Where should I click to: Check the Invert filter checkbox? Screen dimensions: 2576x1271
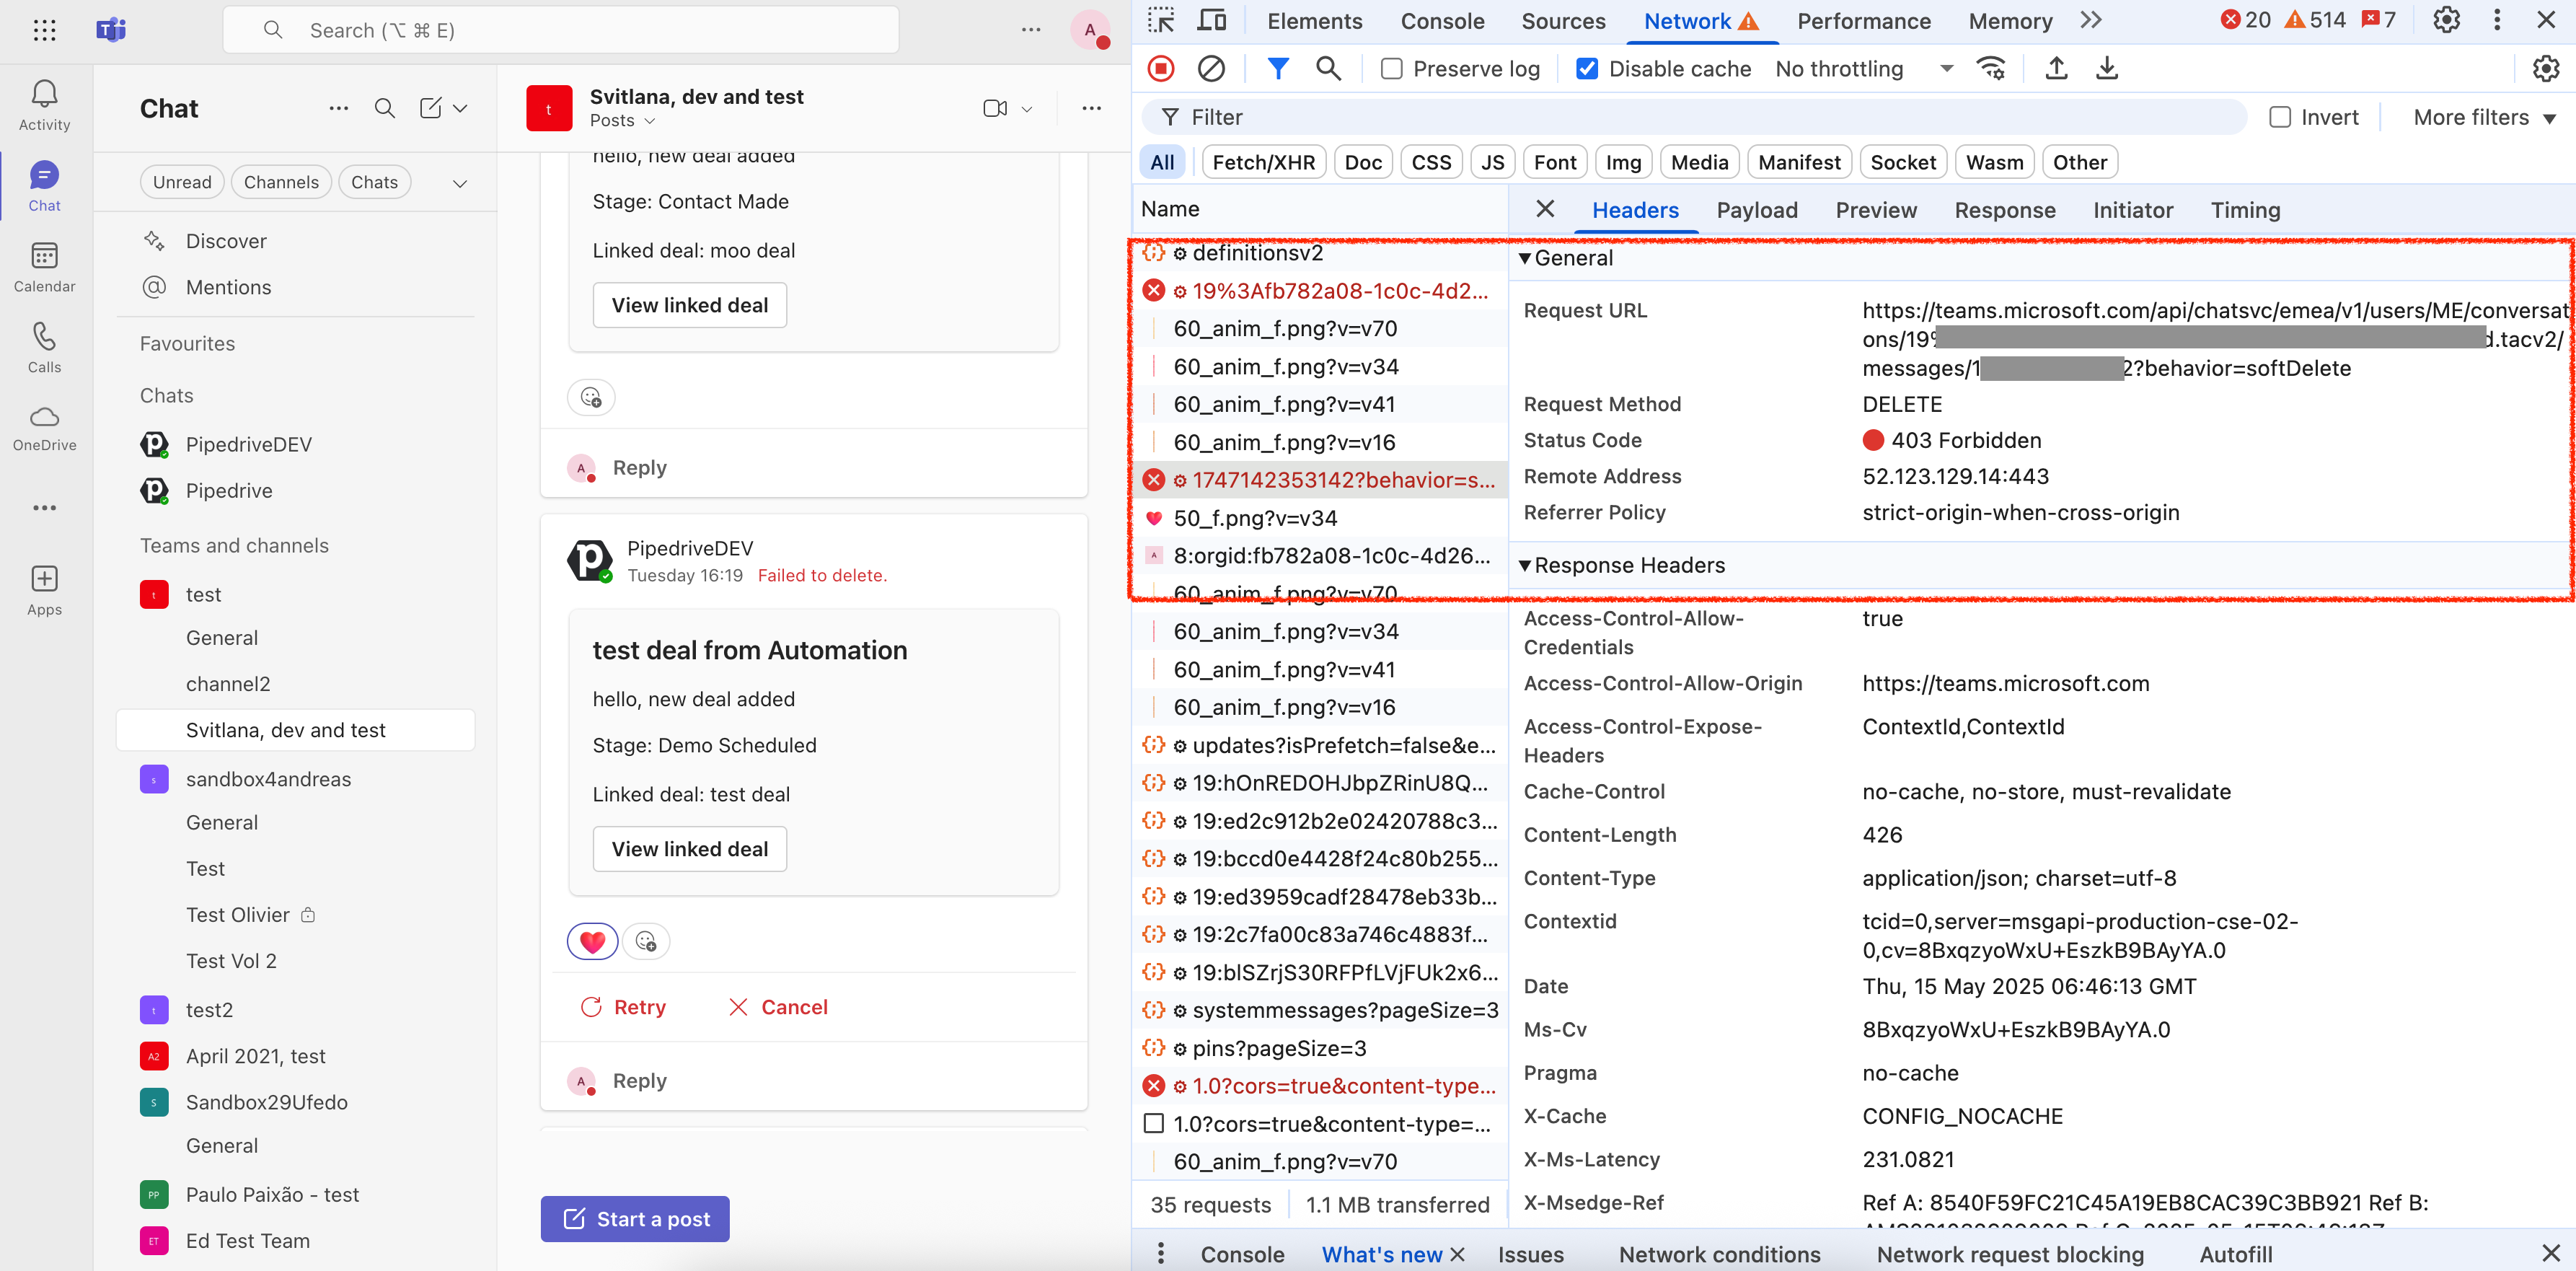point(2281,117)
